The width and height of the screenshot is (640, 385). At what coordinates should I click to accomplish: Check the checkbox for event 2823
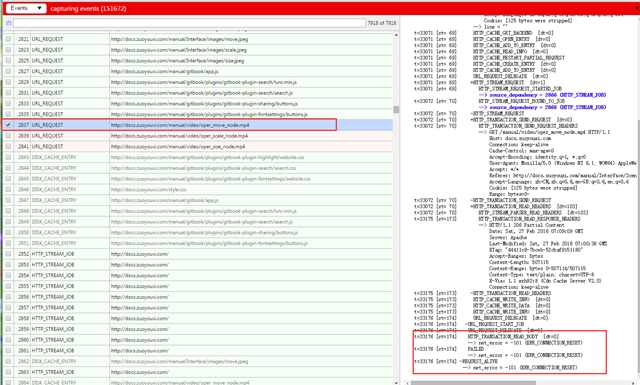[x=8, y=50]
